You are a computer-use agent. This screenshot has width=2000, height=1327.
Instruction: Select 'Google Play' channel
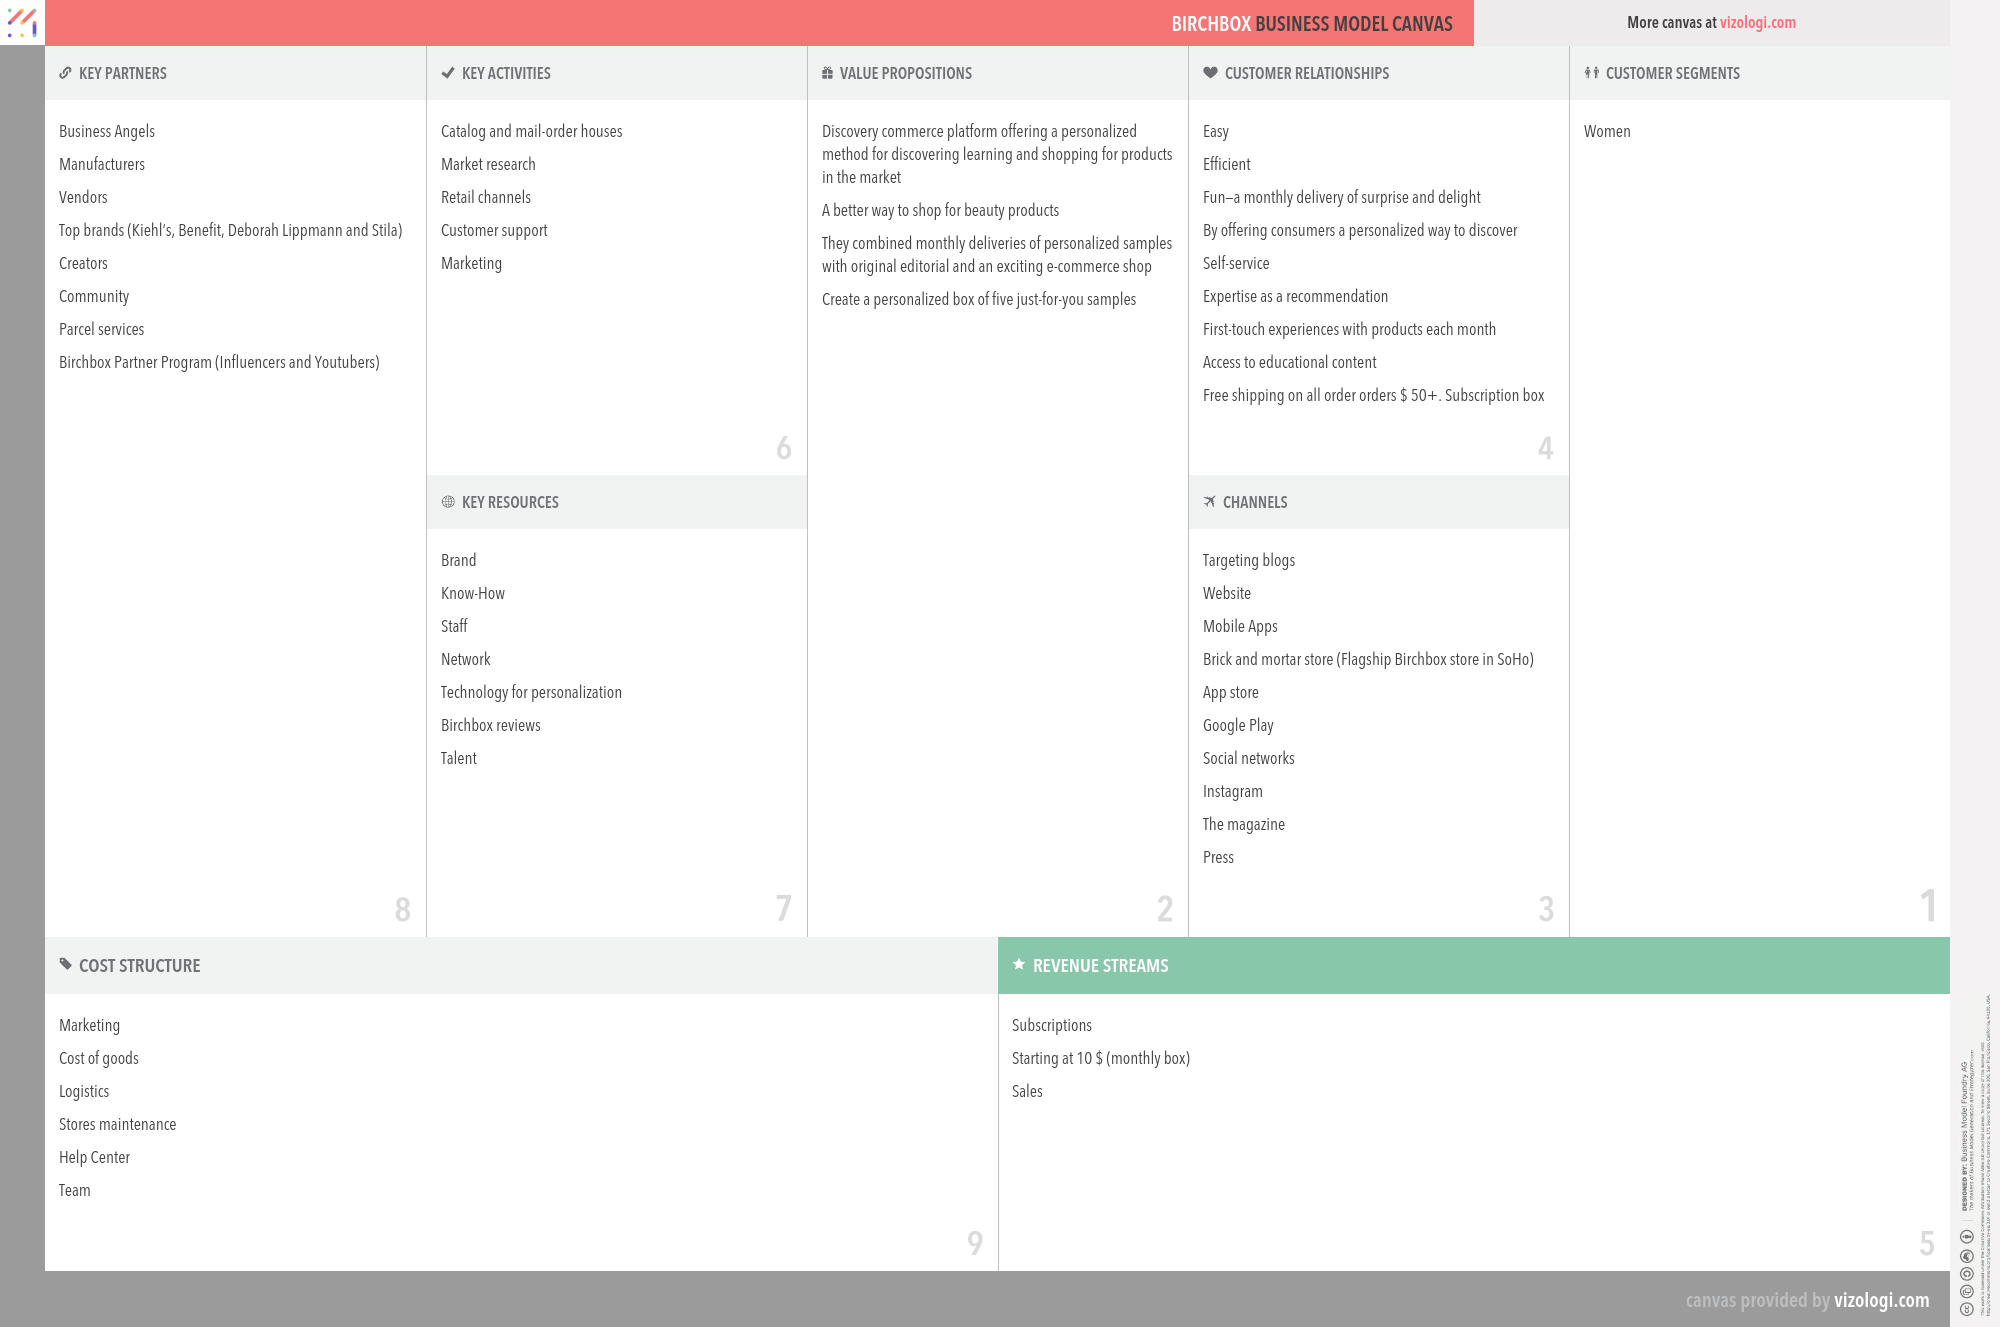click(1238, 725)
